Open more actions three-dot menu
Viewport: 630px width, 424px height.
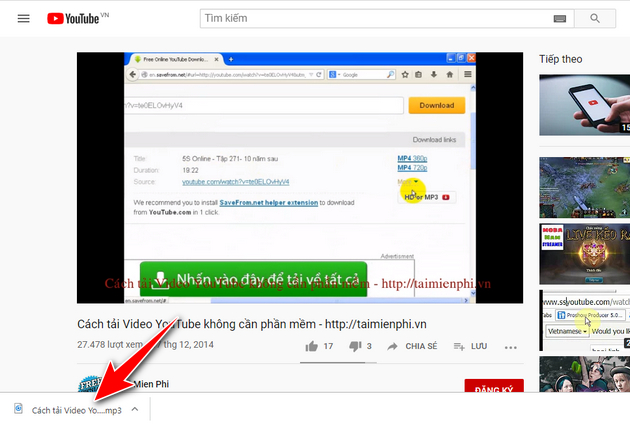(x=510, y=347)
